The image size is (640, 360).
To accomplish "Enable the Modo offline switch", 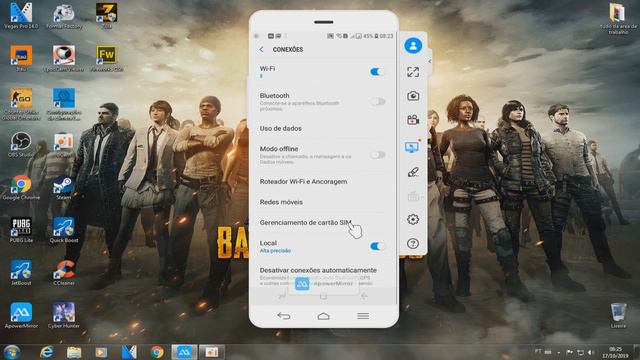I will 378,155.
